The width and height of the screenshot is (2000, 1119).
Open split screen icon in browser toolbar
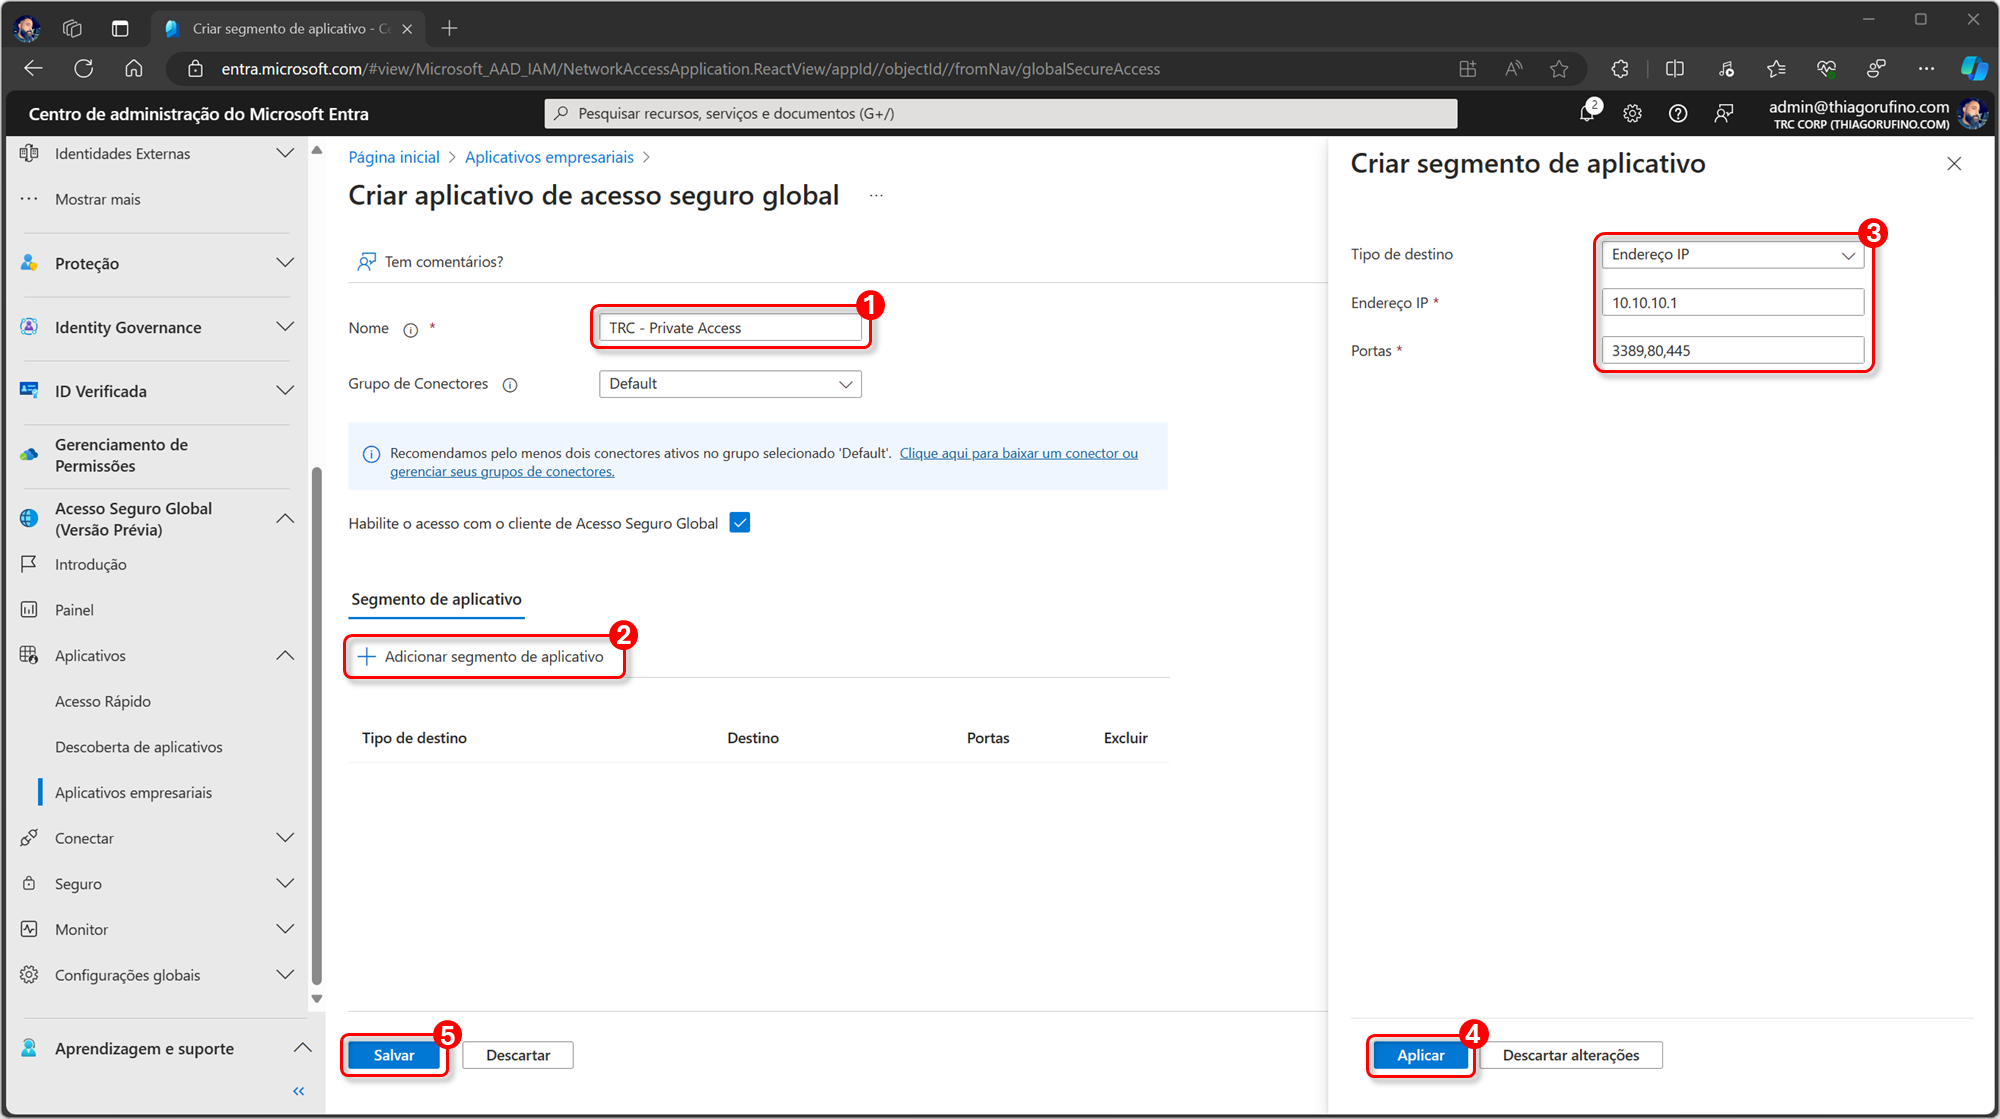(x=1675, y=68)
